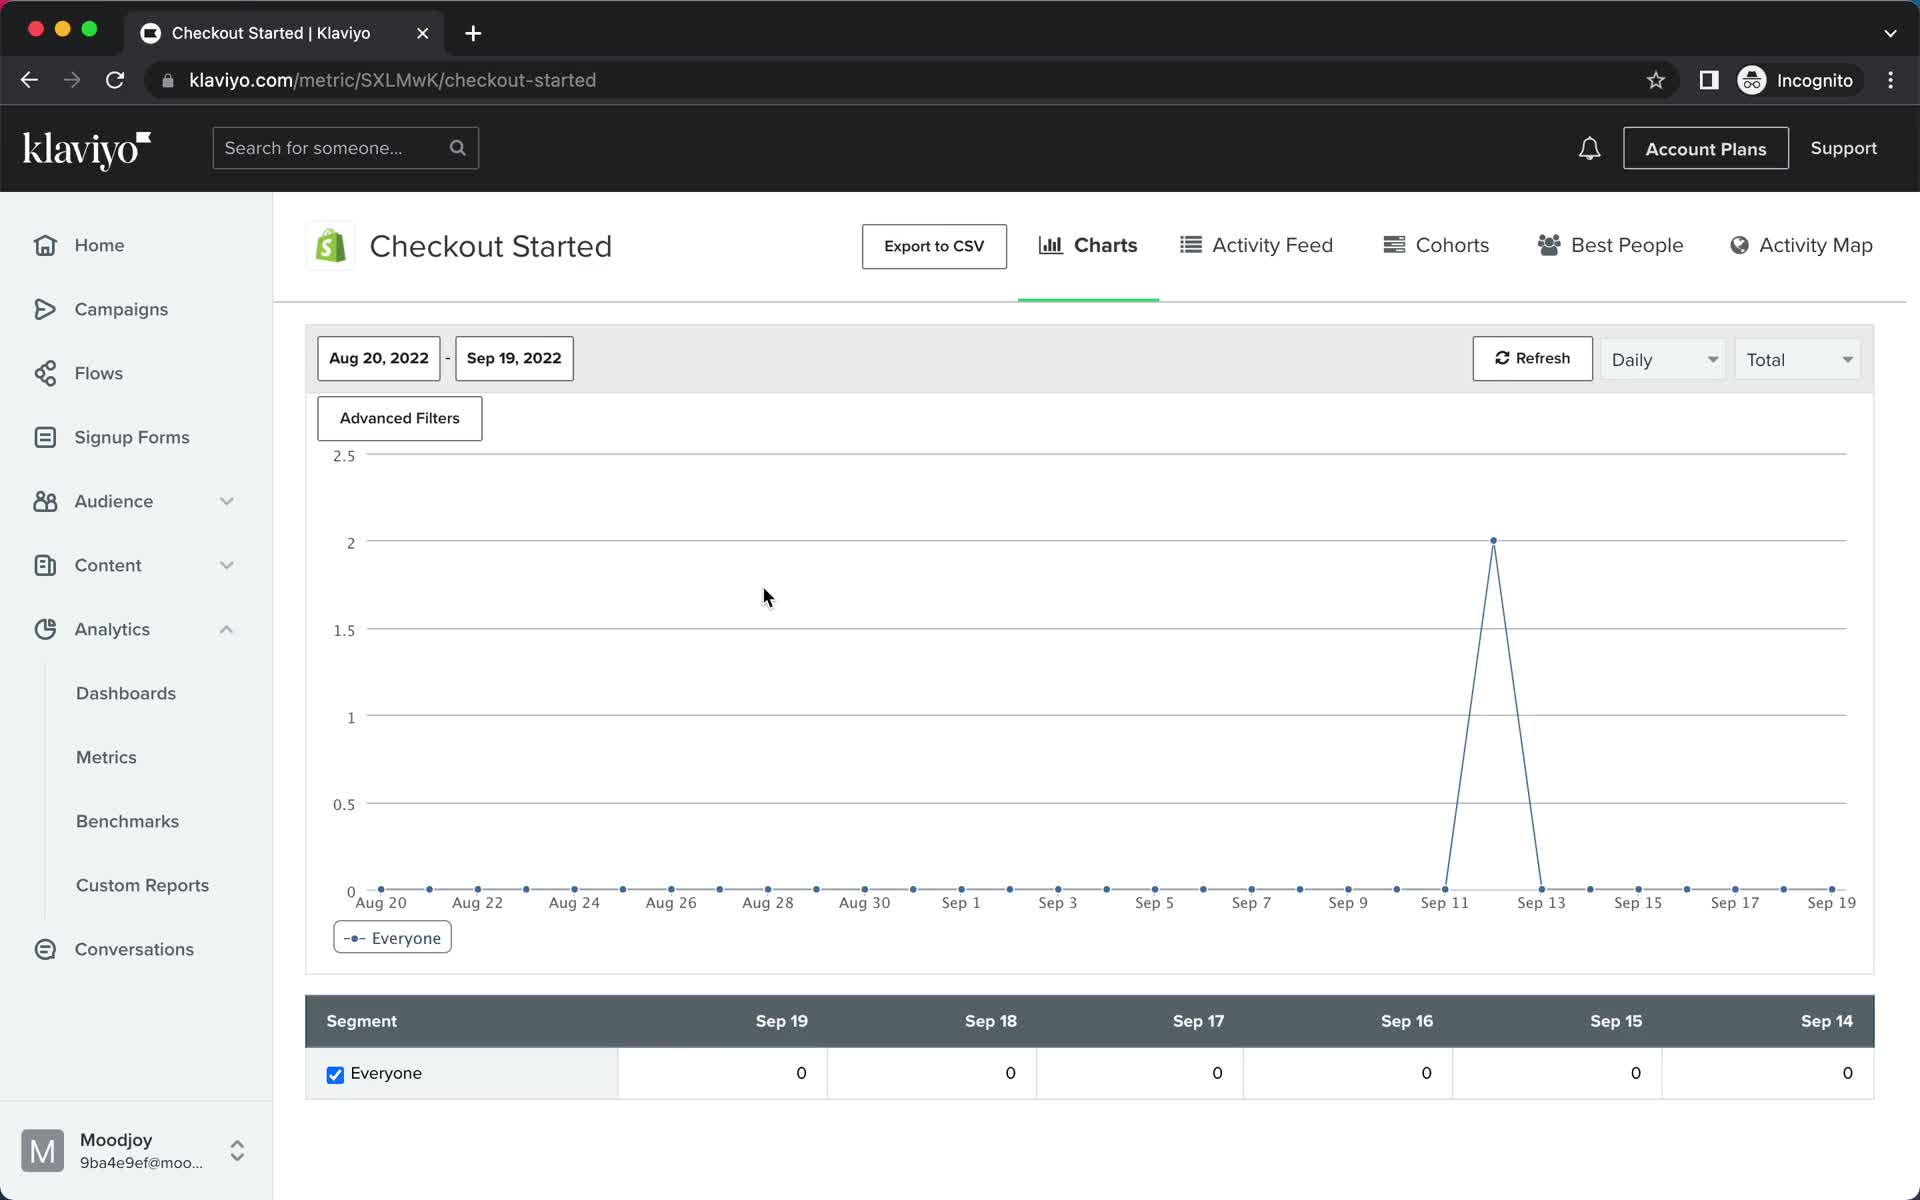Image resolution: width=1920 pixels, height=1200 pixels.
Task: Select Cohorts analysis panel
Action: [x=1435, y=246]
